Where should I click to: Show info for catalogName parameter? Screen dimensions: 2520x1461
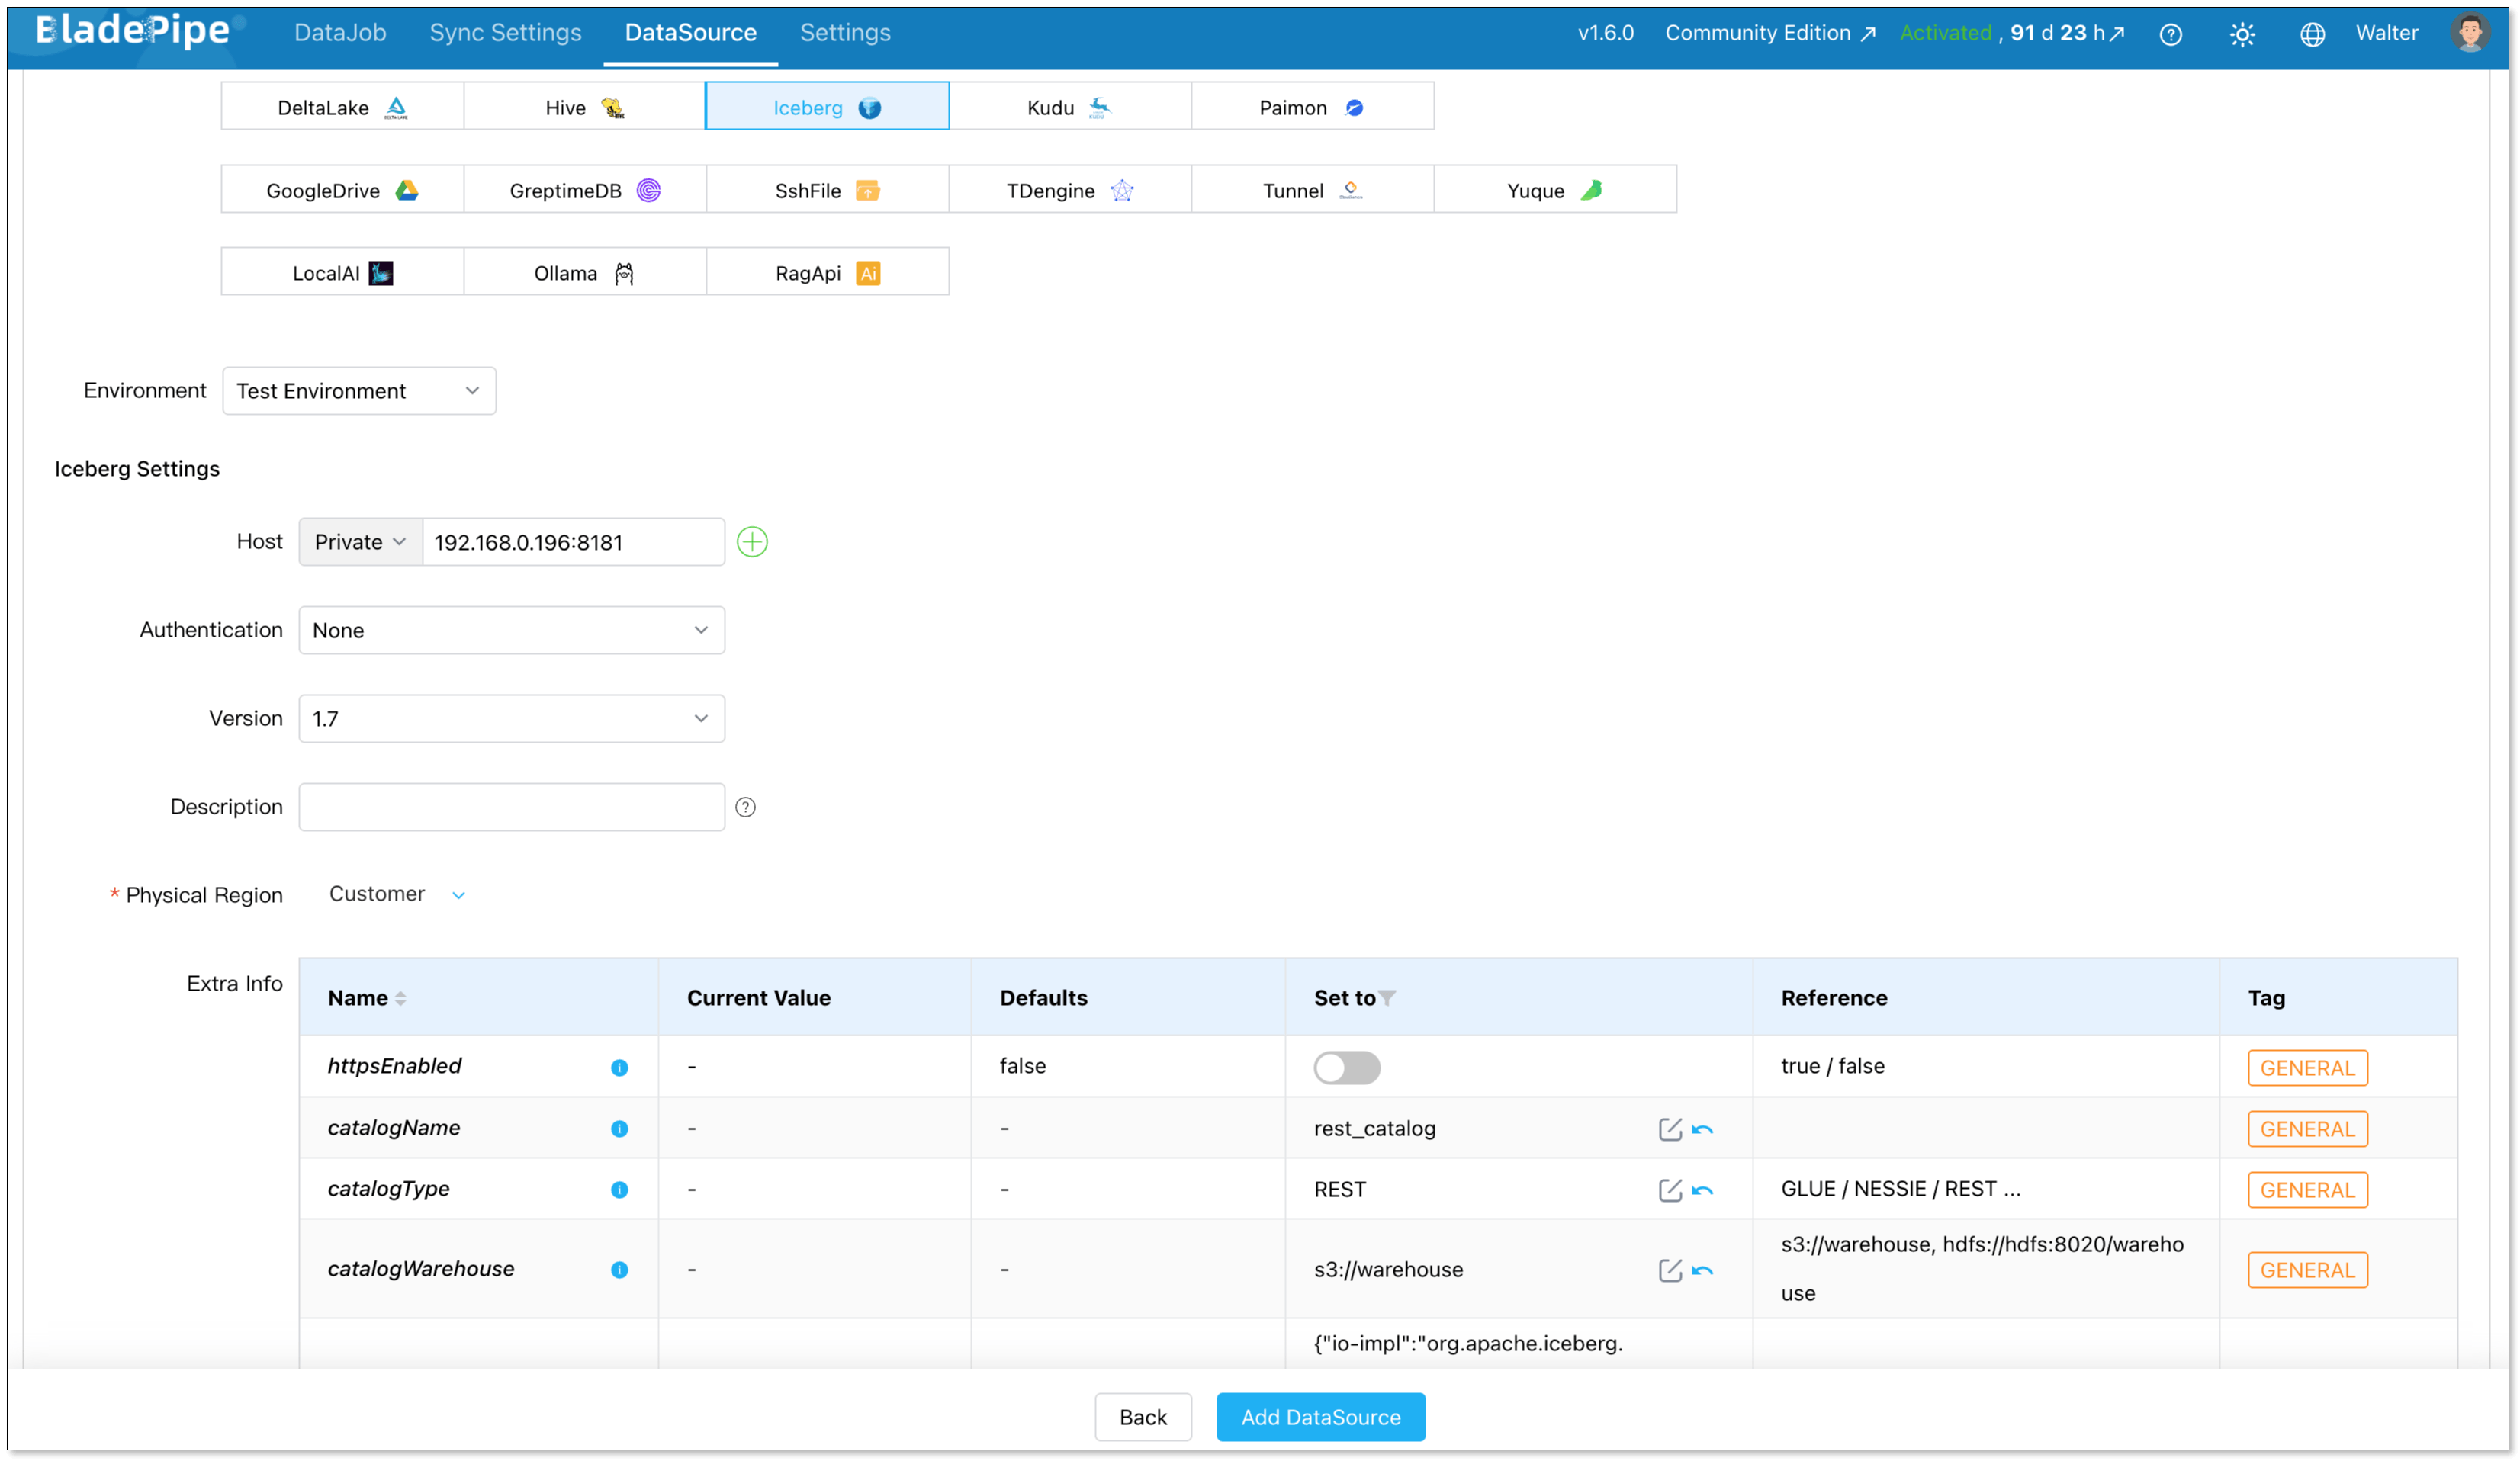(x=619, y=1128)
